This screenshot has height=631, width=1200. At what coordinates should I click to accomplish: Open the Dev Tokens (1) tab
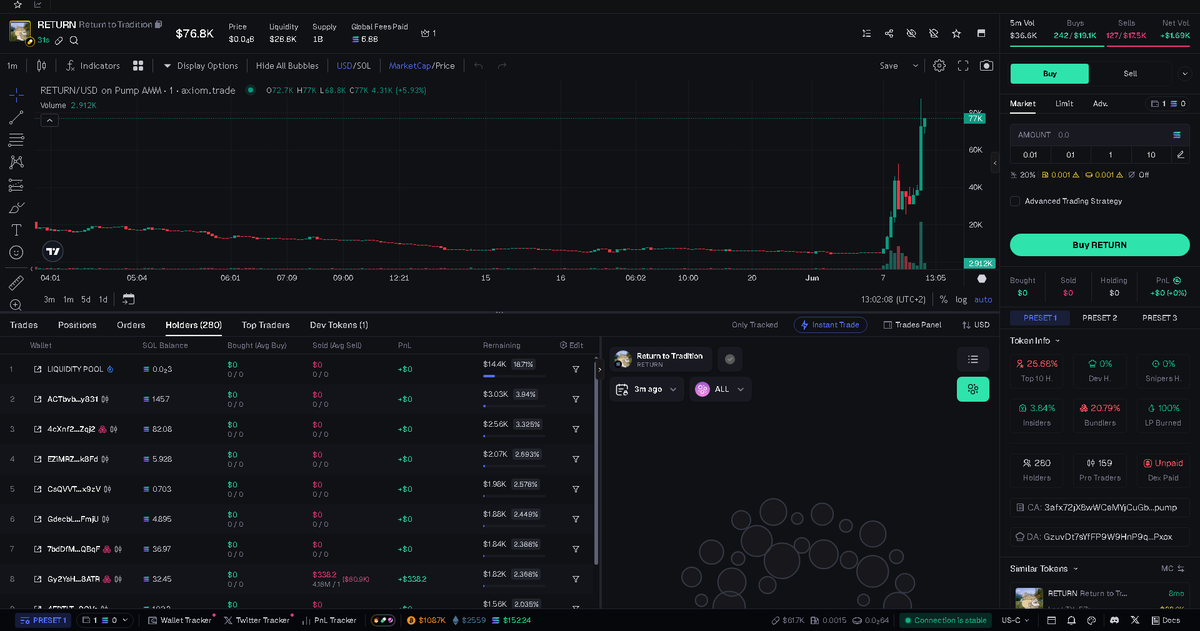tap(339, 325)
